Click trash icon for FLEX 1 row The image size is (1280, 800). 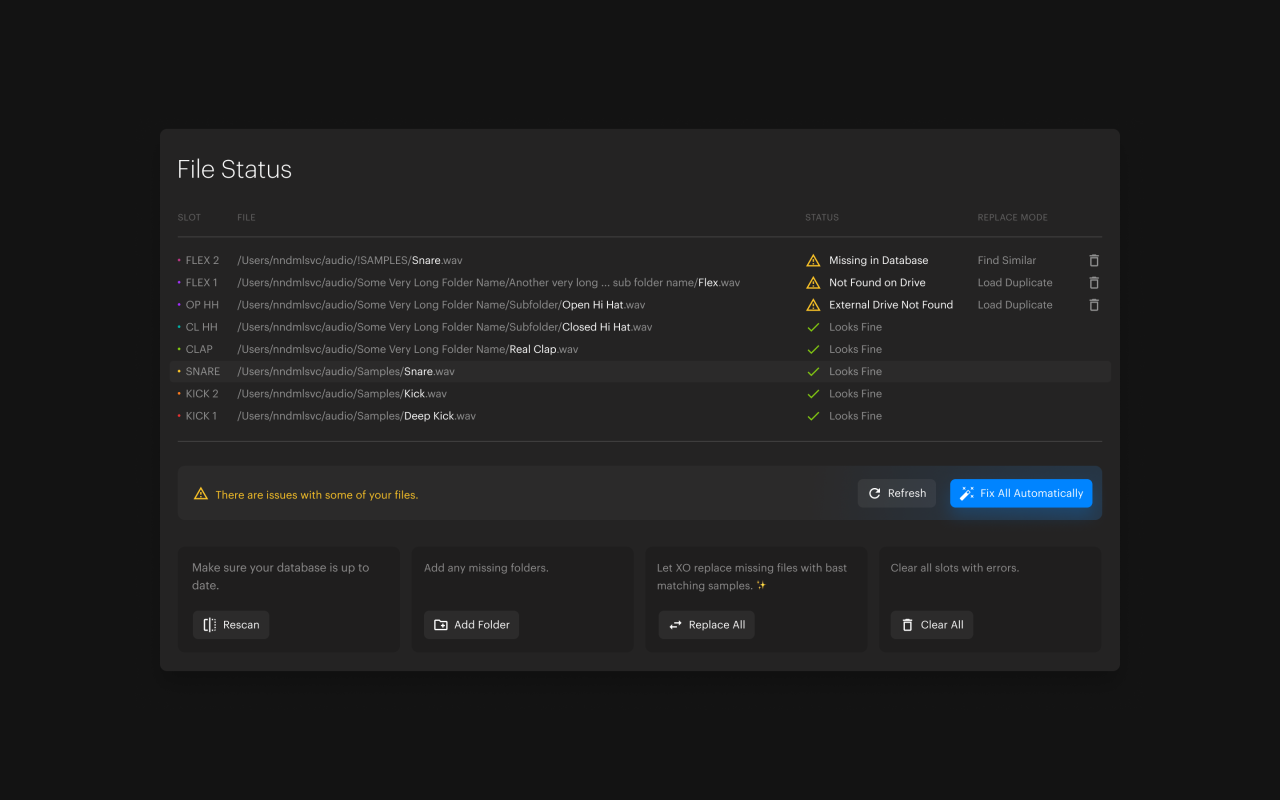(x=1094, y=283)
